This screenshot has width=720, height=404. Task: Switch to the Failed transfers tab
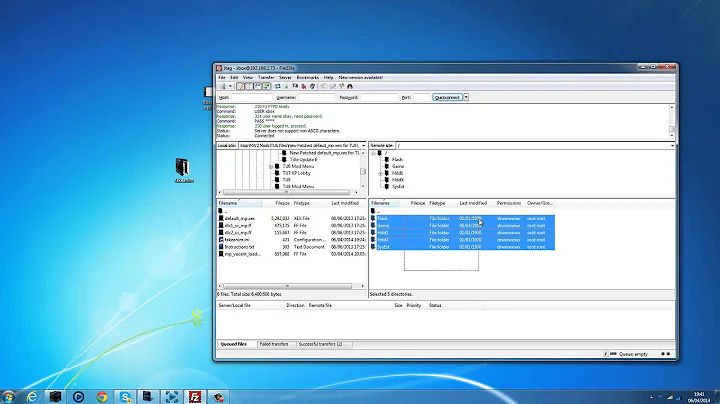274,344
